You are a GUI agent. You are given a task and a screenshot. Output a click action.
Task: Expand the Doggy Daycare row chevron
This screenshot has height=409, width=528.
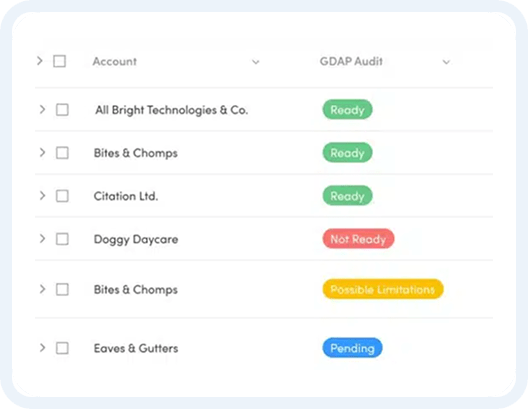click(x=42, y=239)
